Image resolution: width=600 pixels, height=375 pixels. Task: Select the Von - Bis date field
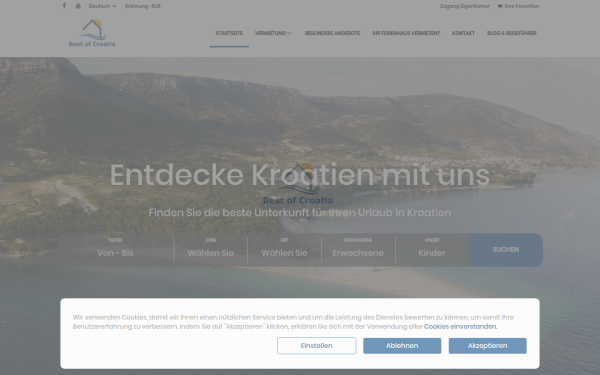tap(115, 250)
